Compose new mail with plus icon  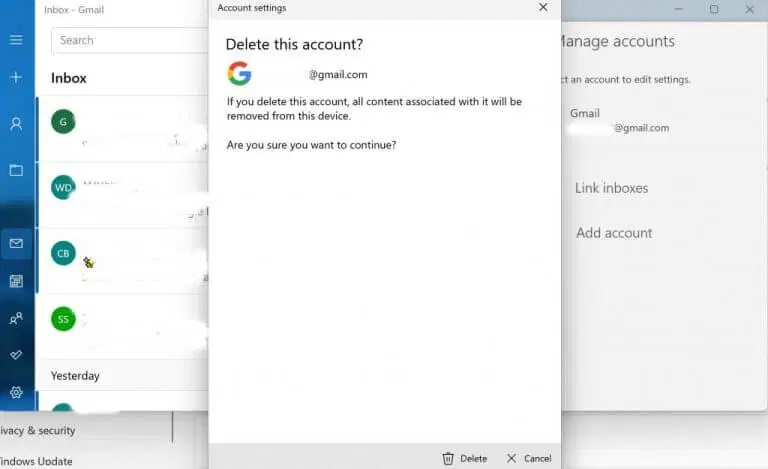coord(16,77)
